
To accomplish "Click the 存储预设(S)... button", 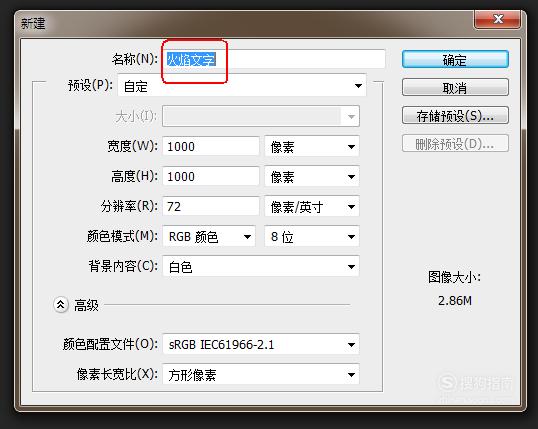I will [x=455, y=115].
